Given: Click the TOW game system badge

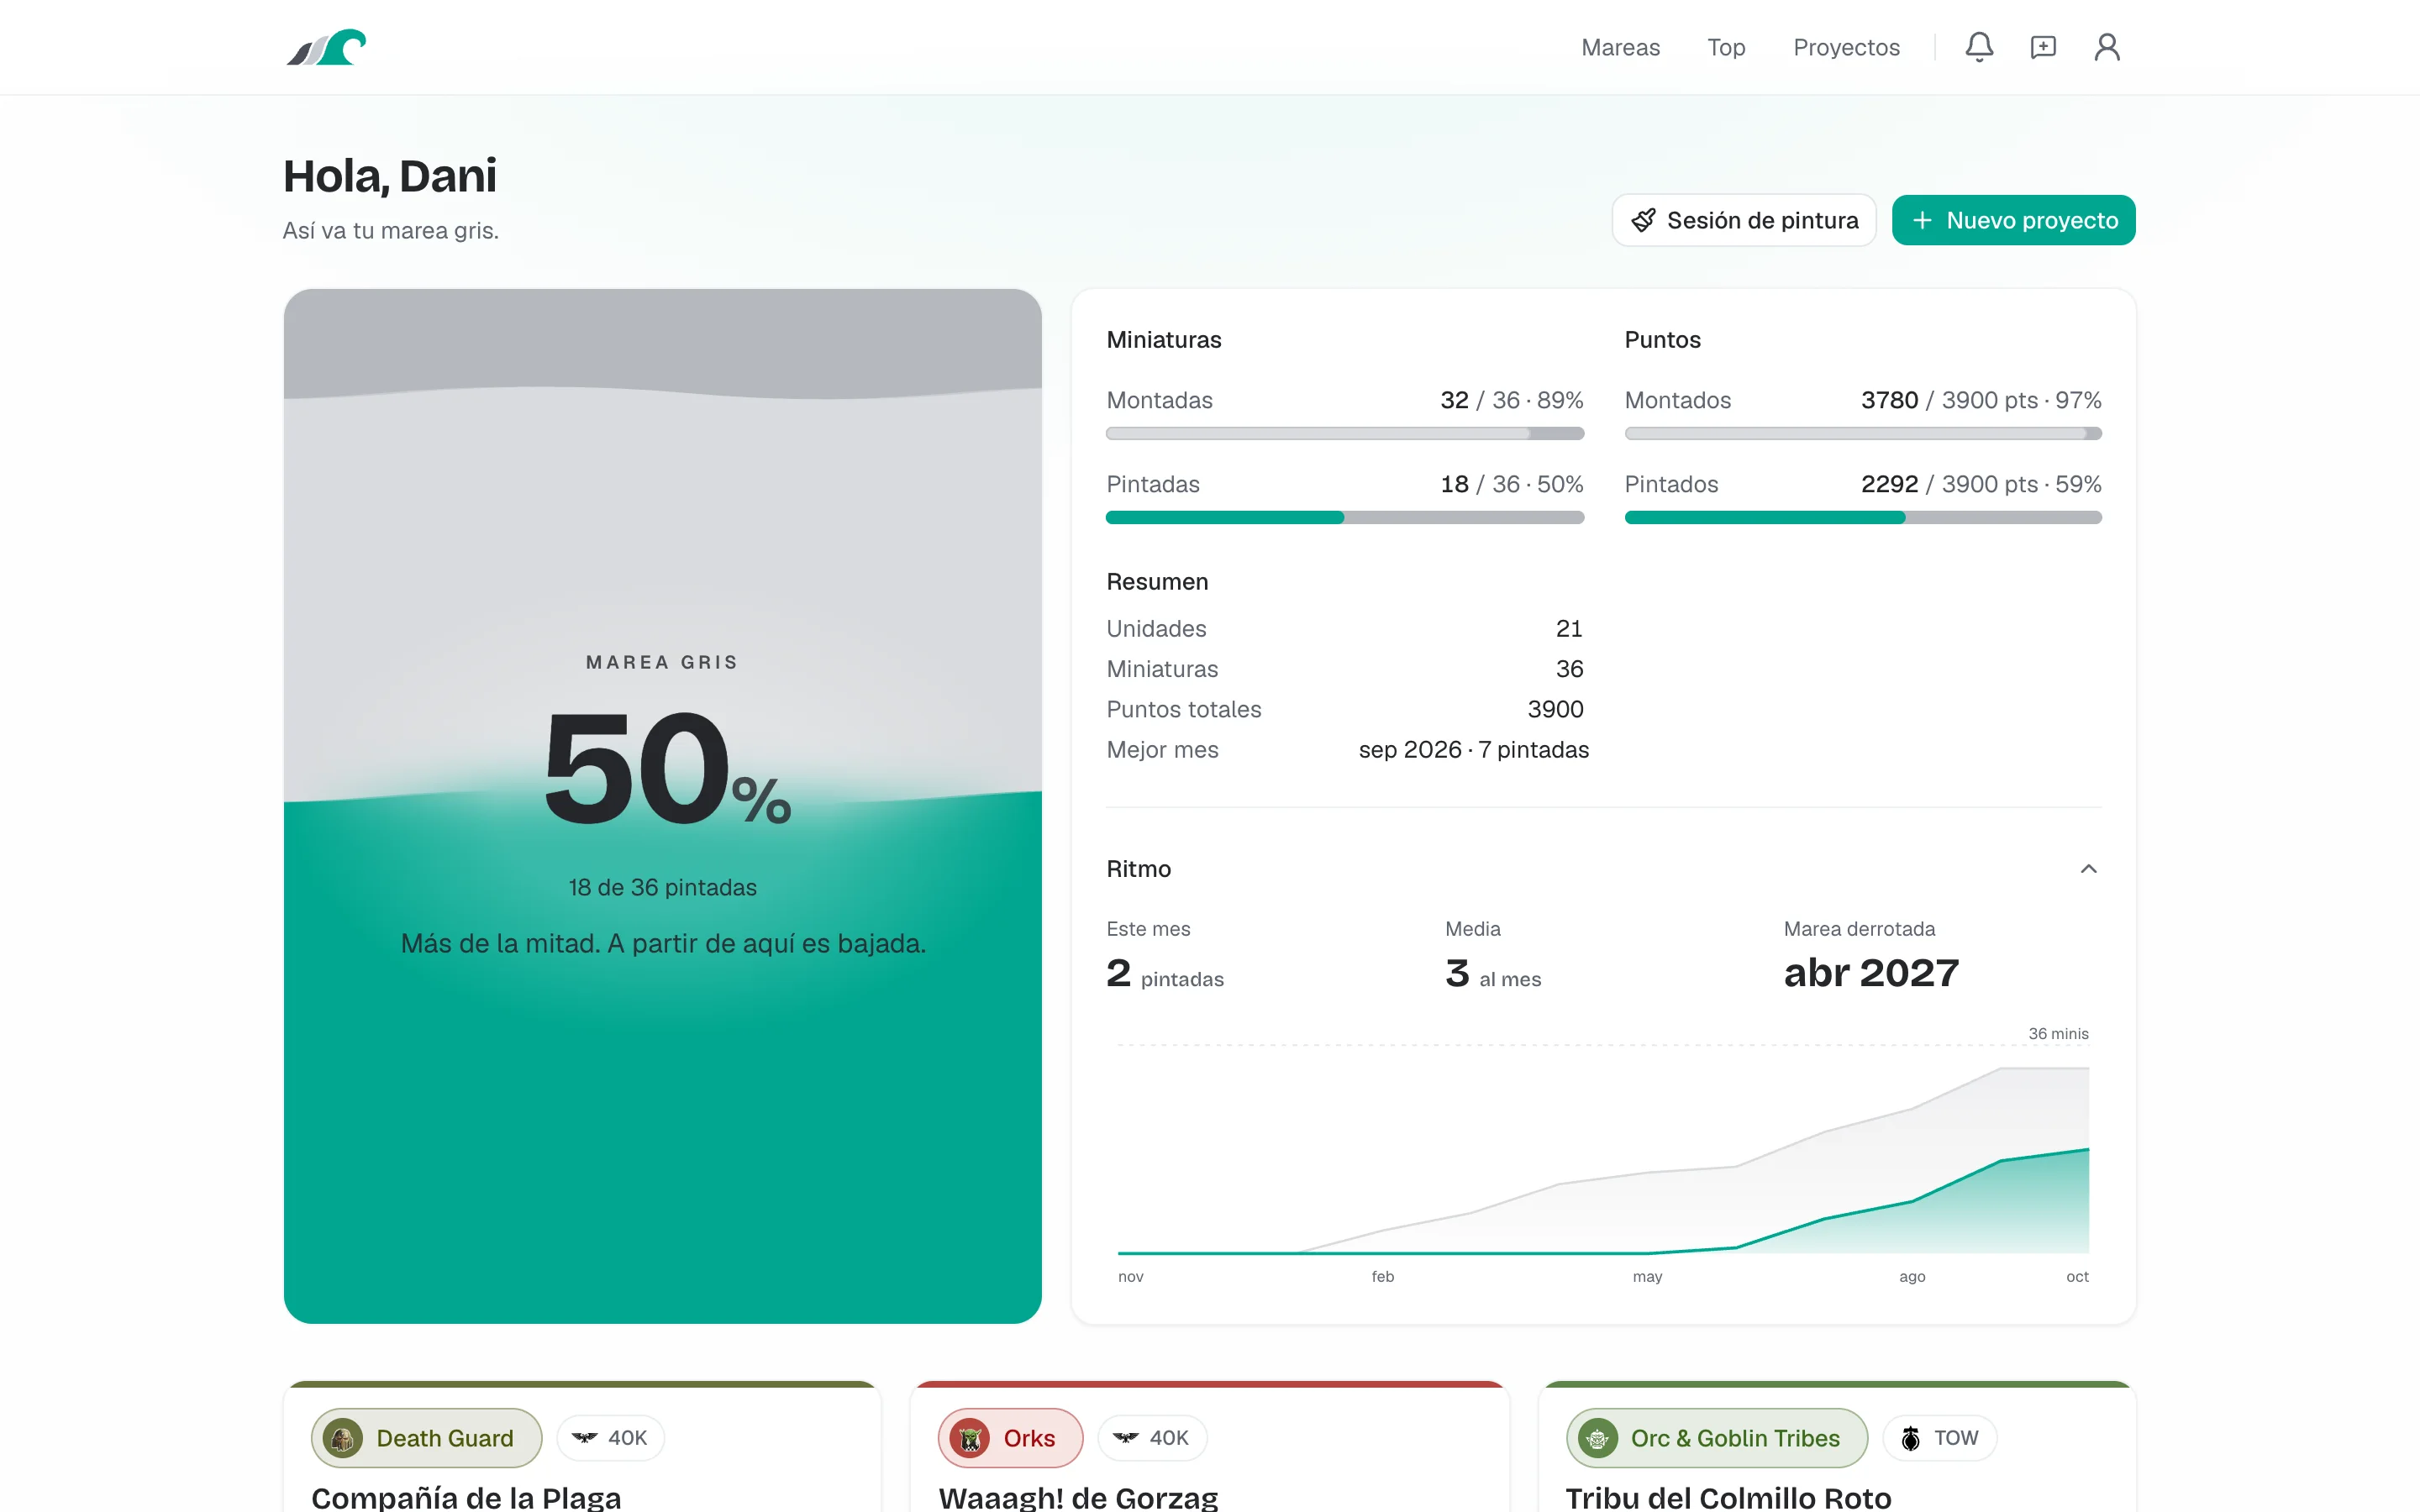Looking at the screenshot, I should 1939,1438.
